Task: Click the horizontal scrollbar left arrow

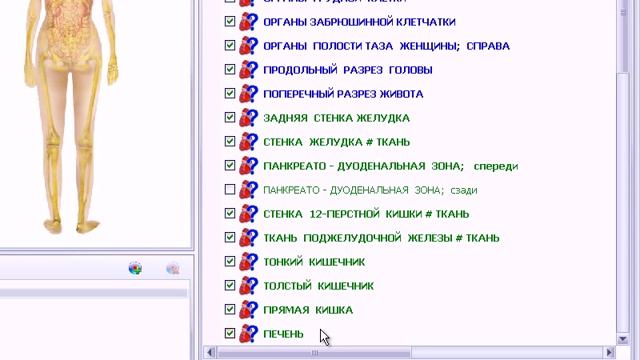Action: (x=210, y=352)
